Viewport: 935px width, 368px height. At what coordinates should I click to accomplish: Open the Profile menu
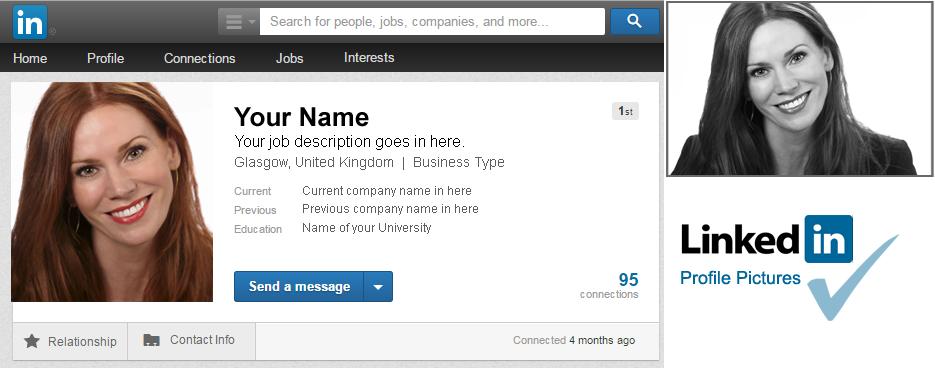point(106,58)
